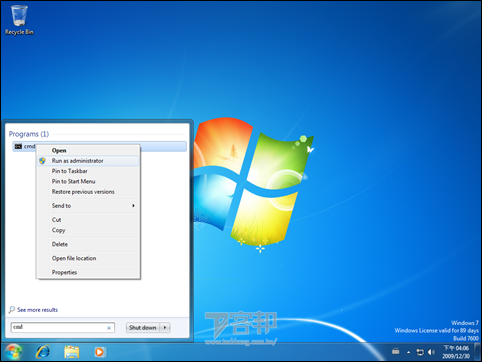Image resolution: width=482 pixels, height=362 pixels.
Task: Open Windows Explorer folder icon on taskbar
Action: (x=71, y=352)
